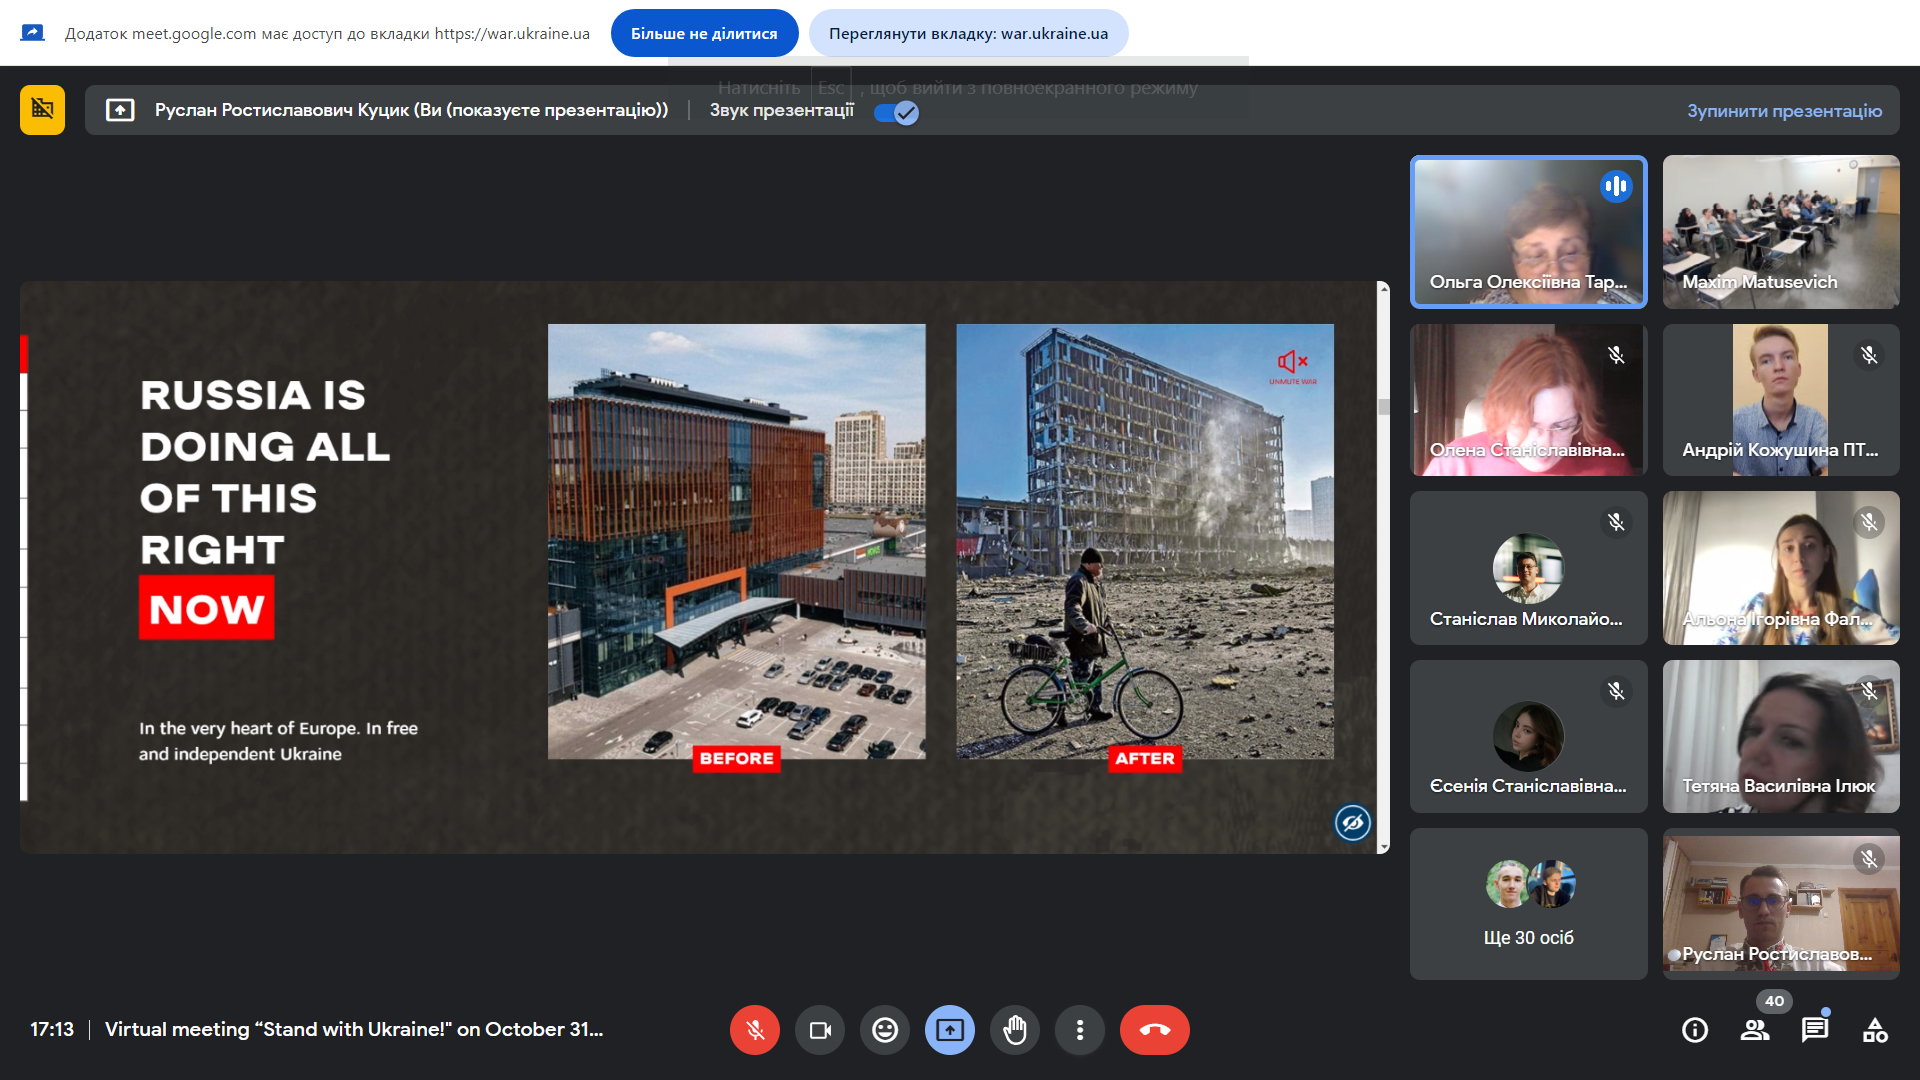Turn off the camera
The height and width of the screenshot is (1080, 1920).
(x=820, y=1030)
